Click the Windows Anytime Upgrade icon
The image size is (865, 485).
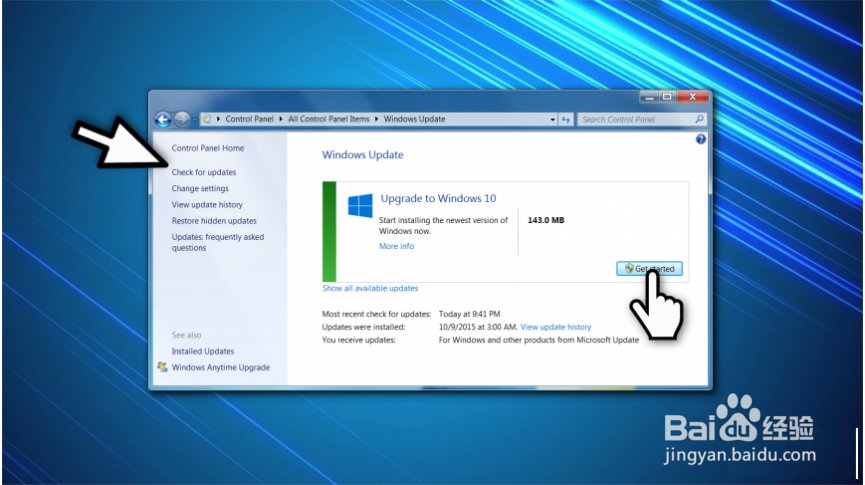click(162, 367)
